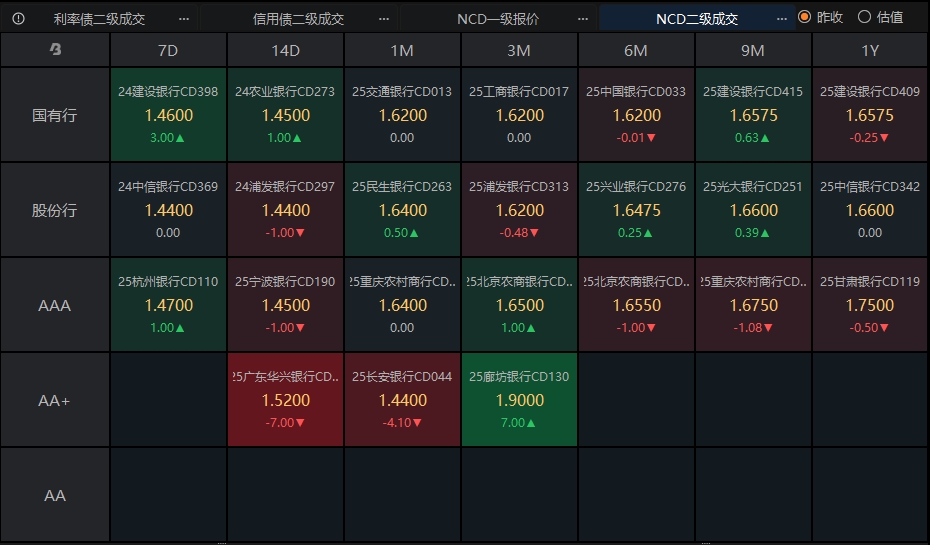Click the 1Y column header
The image size is (930, 545).
(x=870, y=50)
